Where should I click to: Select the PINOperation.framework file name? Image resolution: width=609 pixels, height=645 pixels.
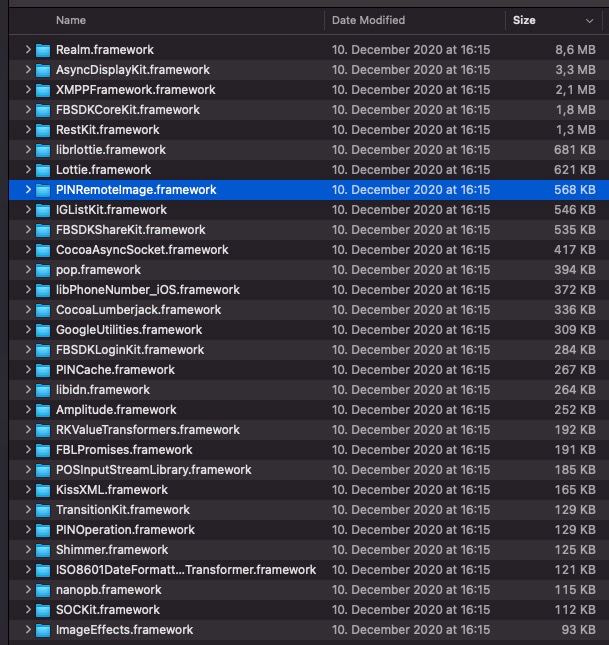[x=125, y=530]
